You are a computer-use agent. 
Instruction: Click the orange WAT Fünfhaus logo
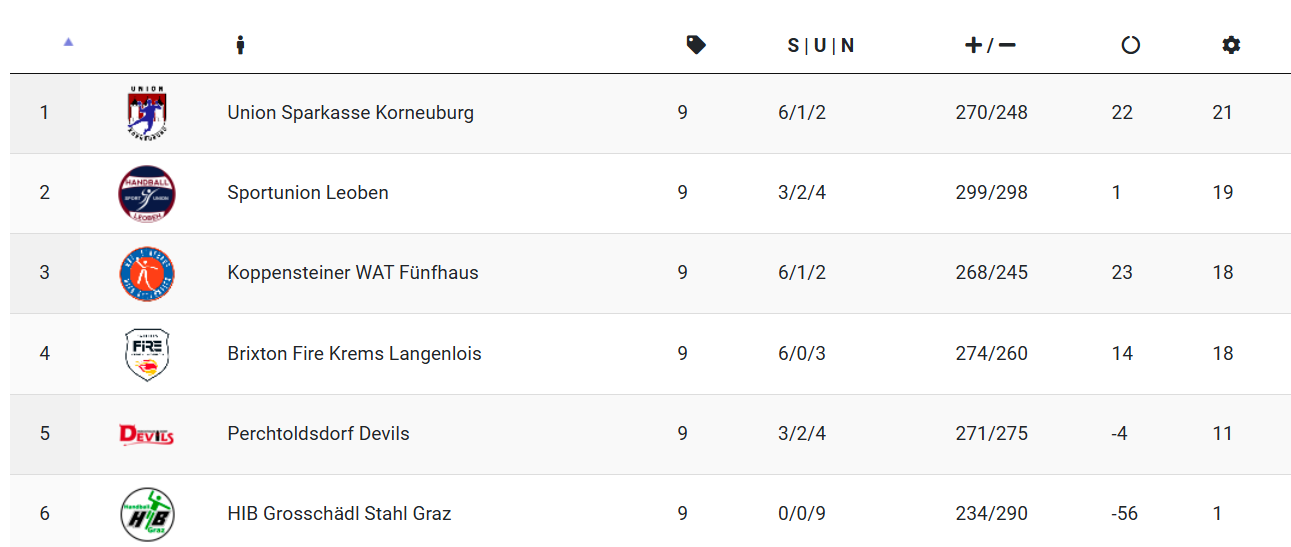pyautogui.click(x=147, y=273)
